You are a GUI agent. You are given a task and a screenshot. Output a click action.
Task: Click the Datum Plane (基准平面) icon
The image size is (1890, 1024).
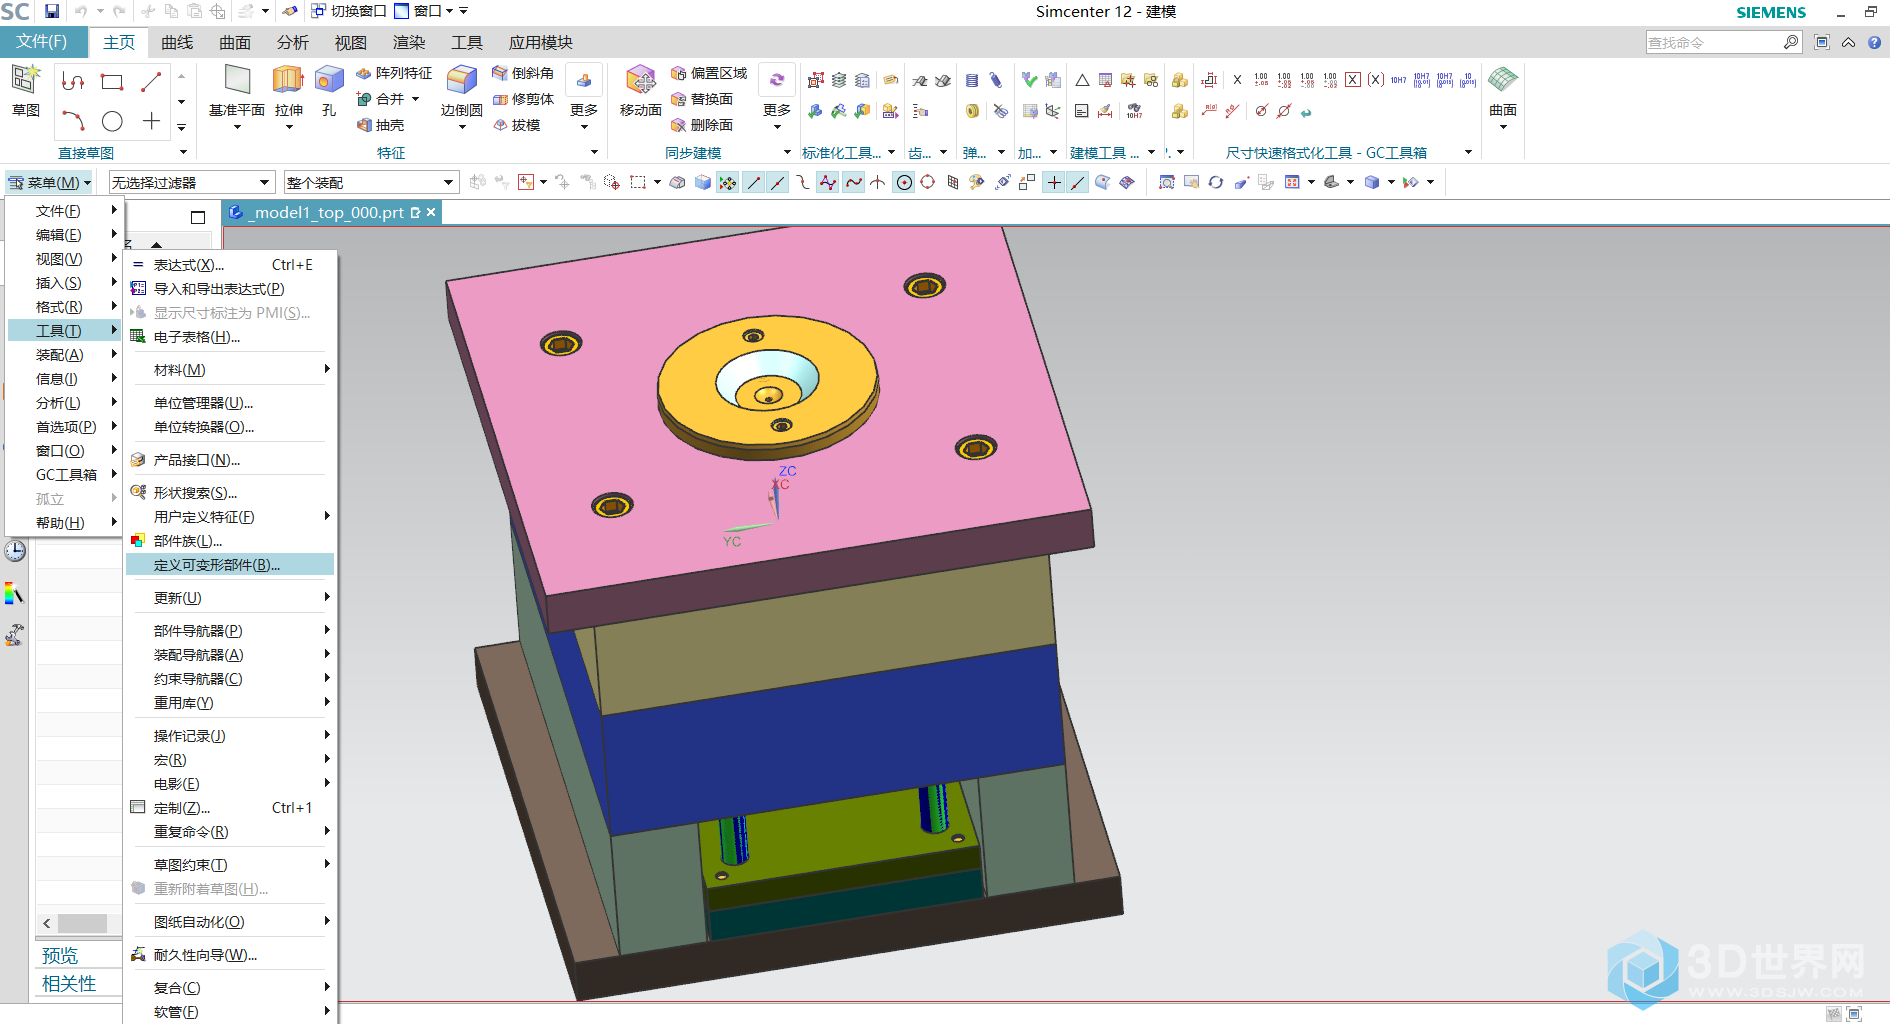click(237, 80)
